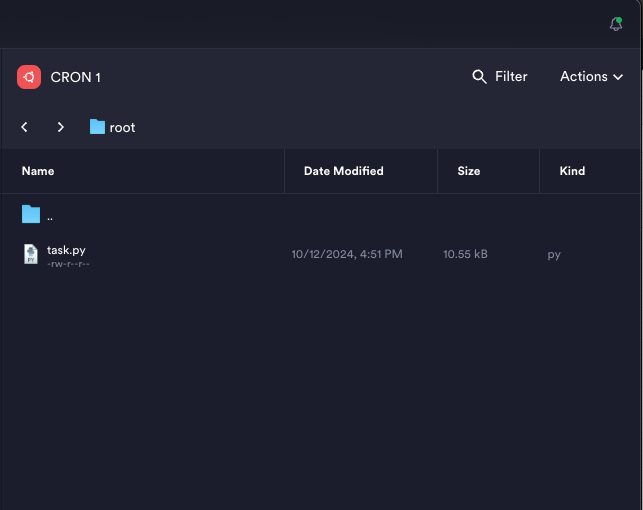Open the notifications bell icon
The image size is (643, 510).
[x=616, y=24]
